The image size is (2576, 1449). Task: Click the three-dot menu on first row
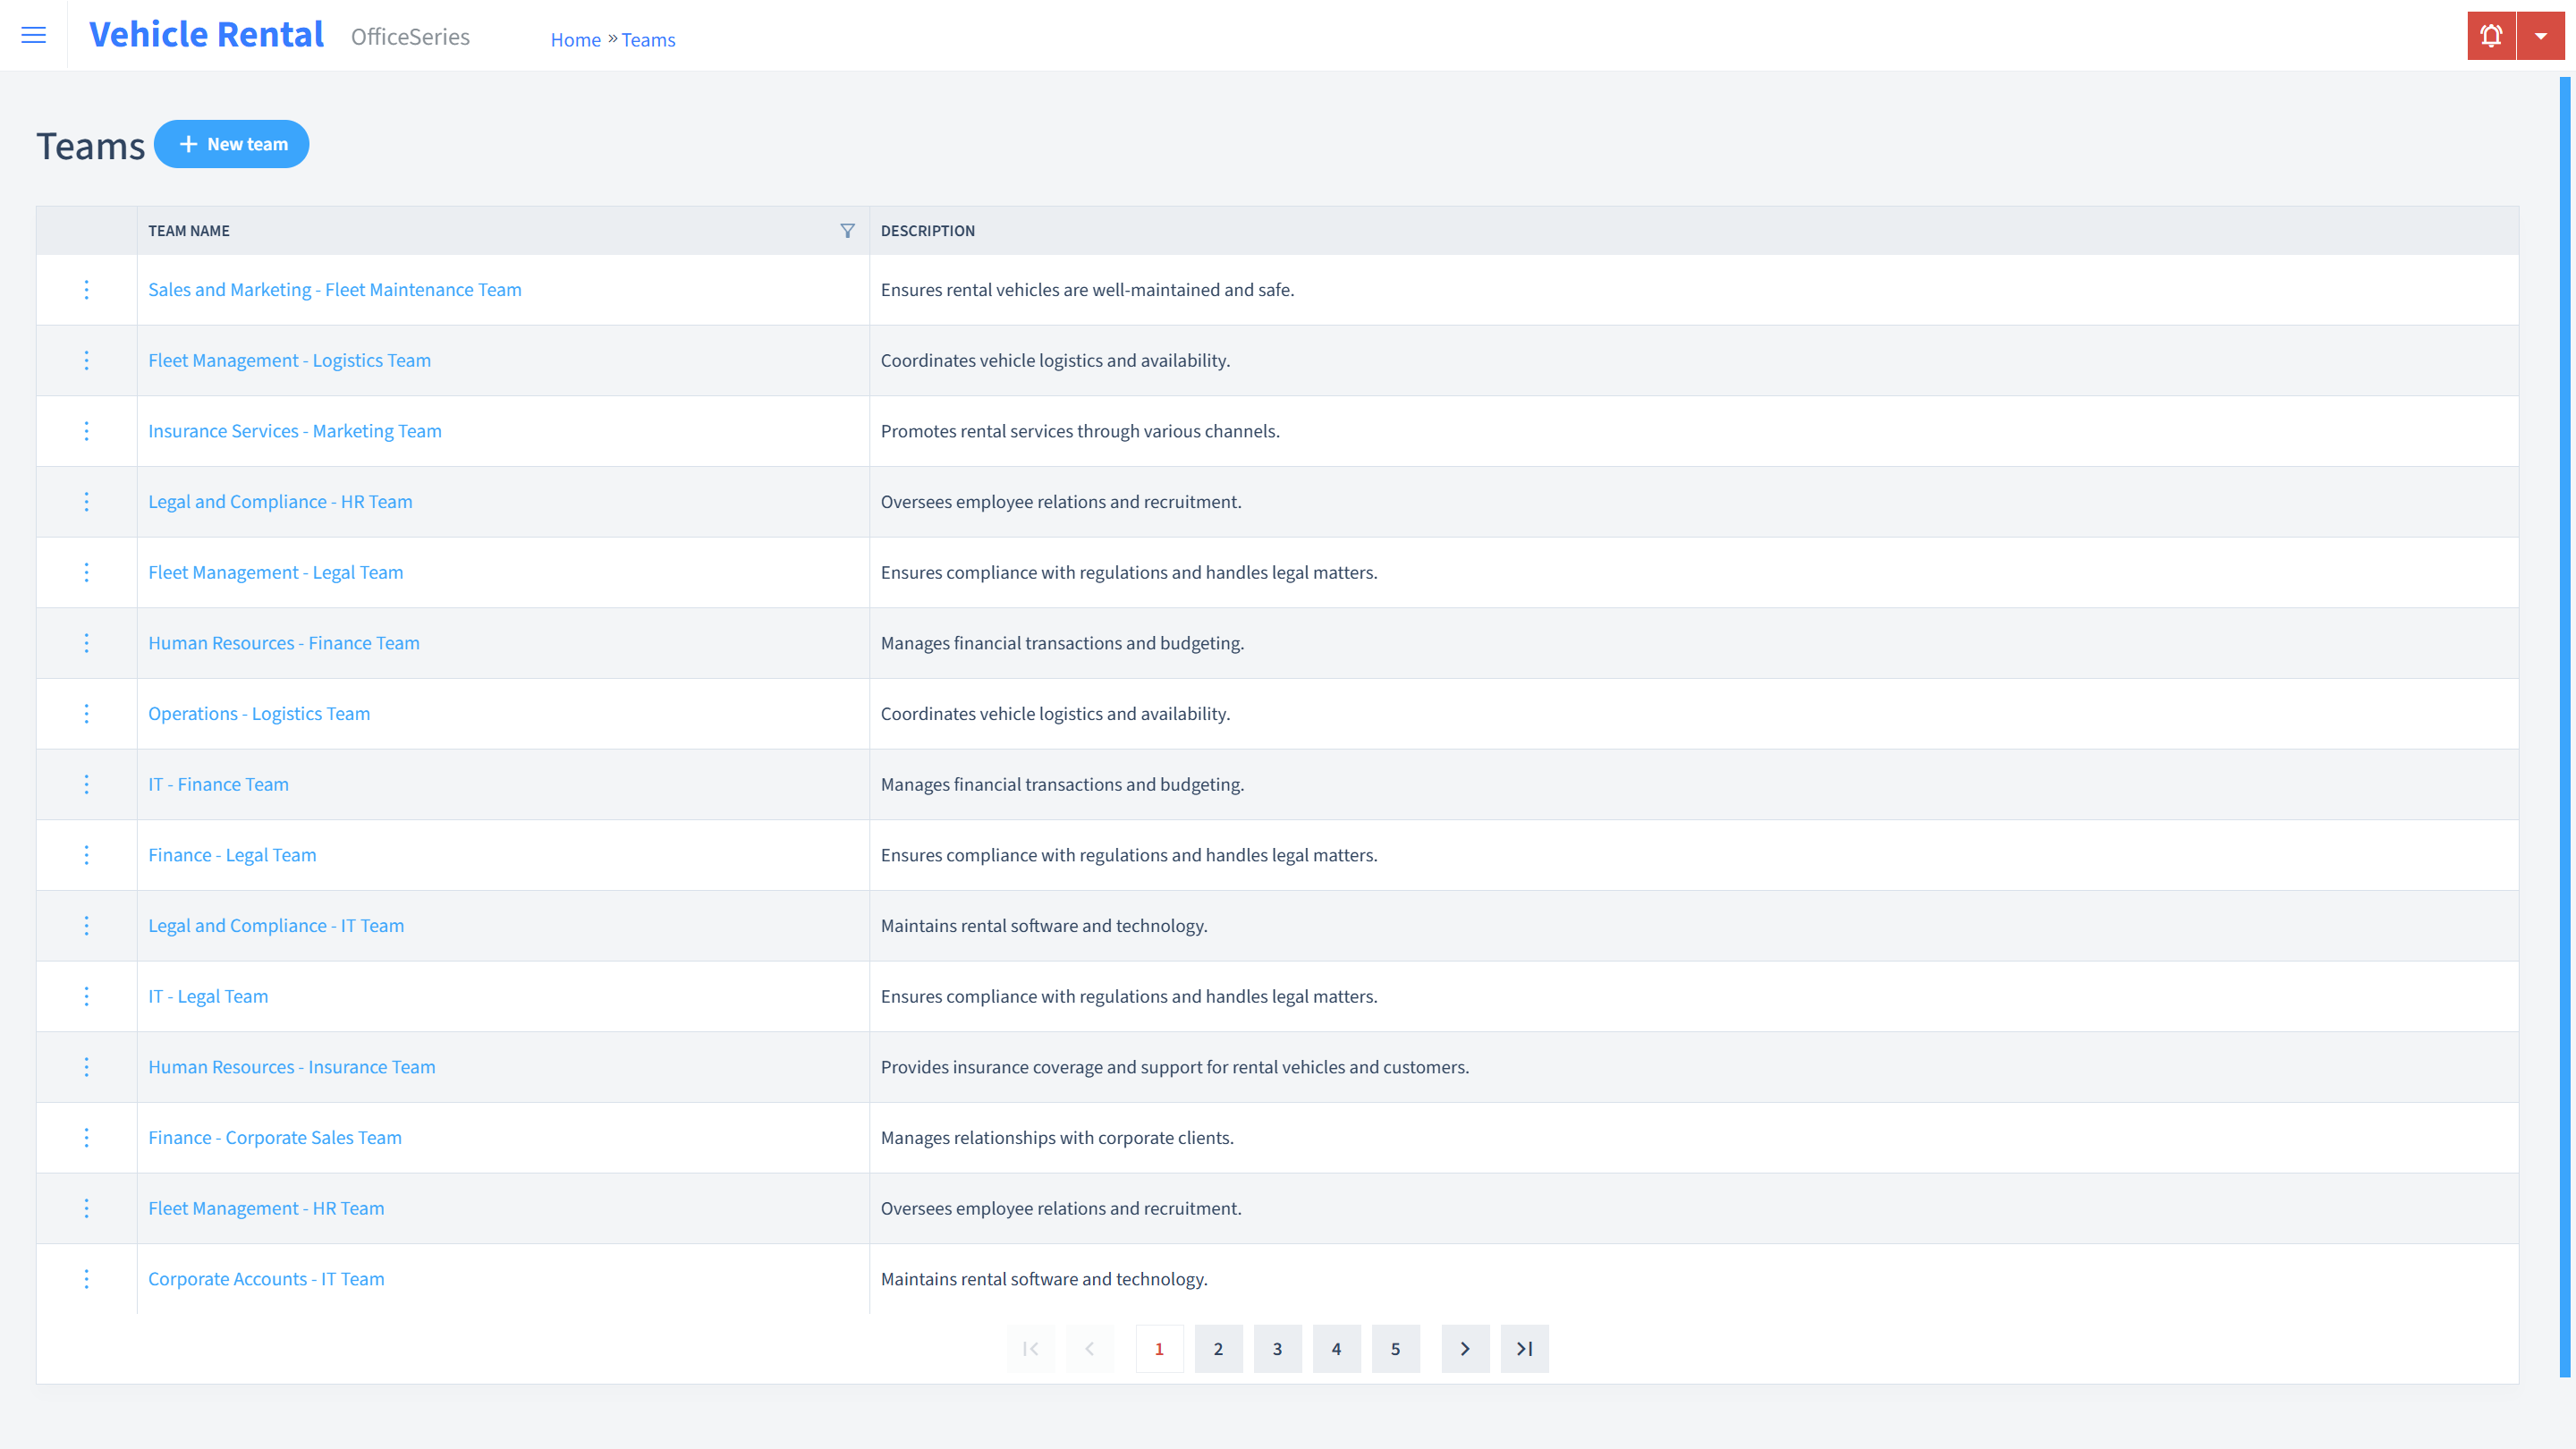pos(85,288)
